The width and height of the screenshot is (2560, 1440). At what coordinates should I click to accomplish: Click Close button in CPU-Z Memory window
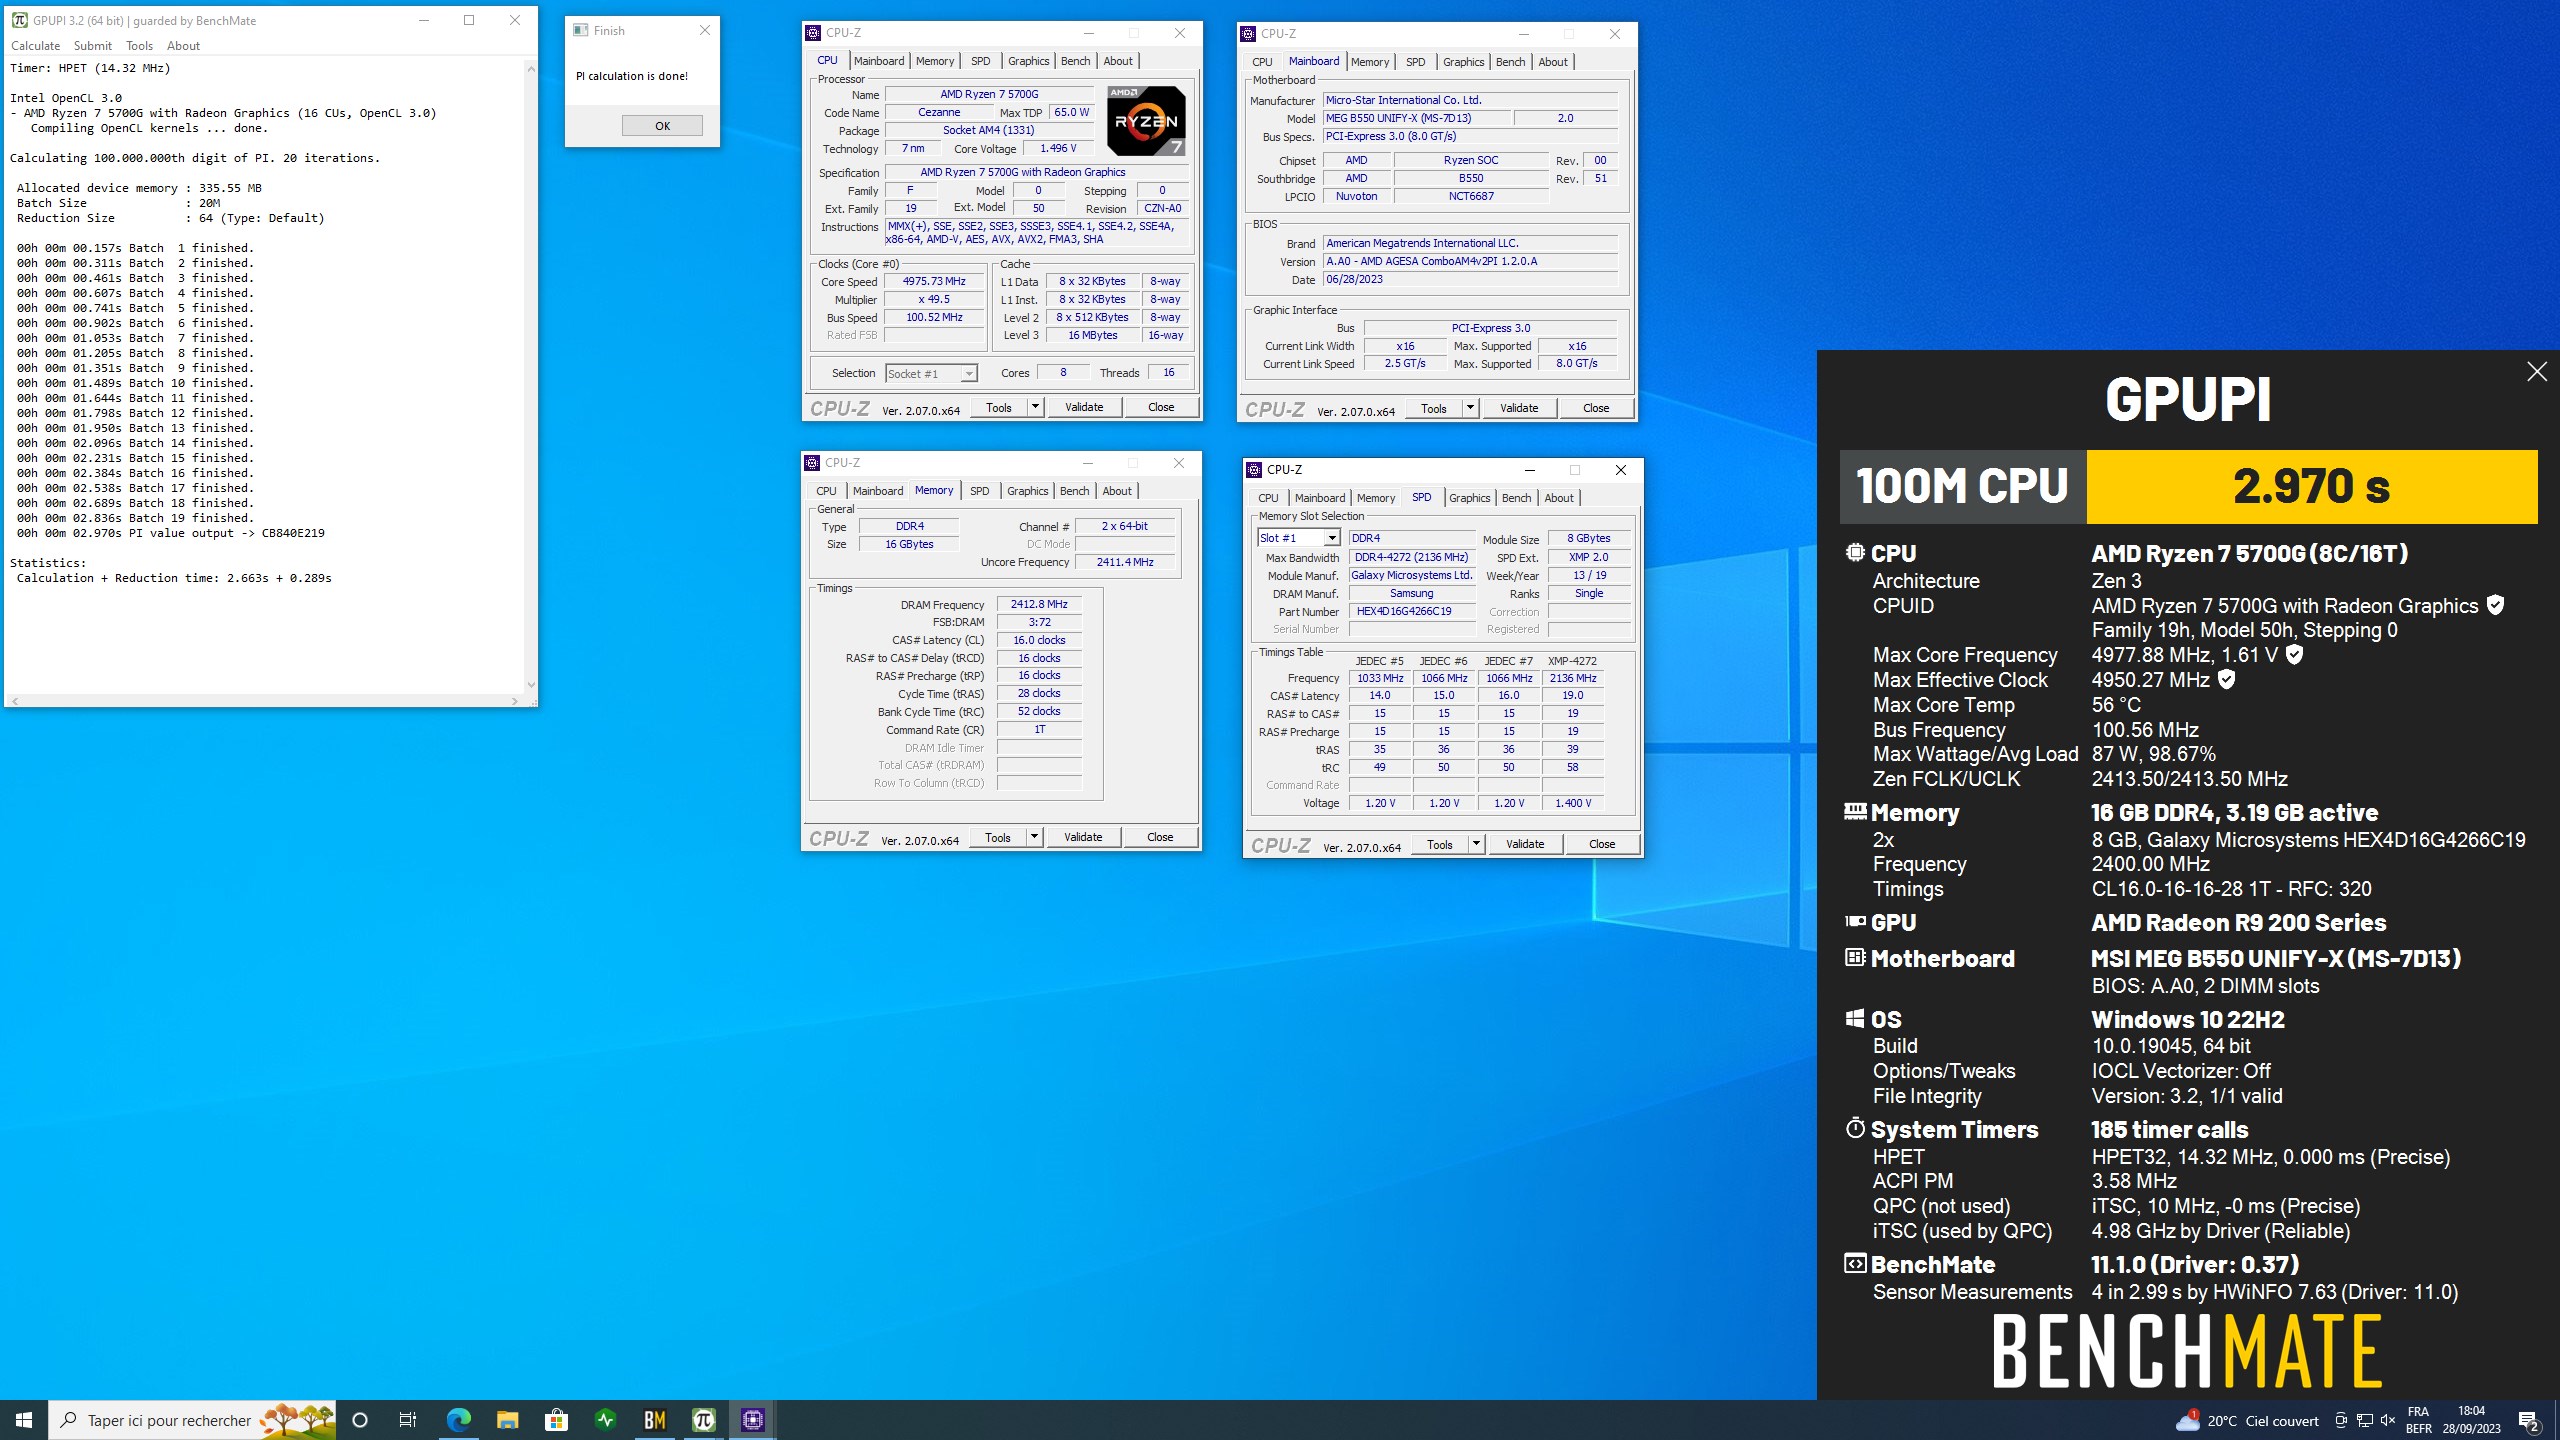tap(1160, 837)
